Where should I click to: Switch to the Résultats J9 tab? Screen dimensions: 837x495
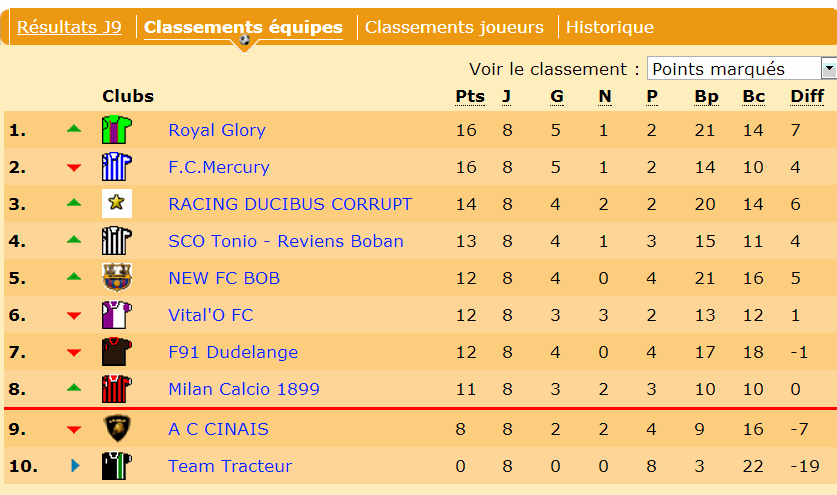point(69,27)
